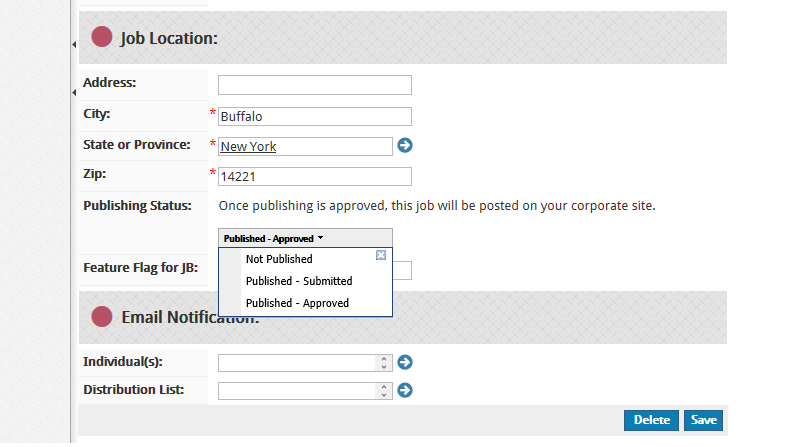Click the lower left panel collapse arrow
Image resolution: width=797 pixels, height=447 pixels.
coord(74,93)
